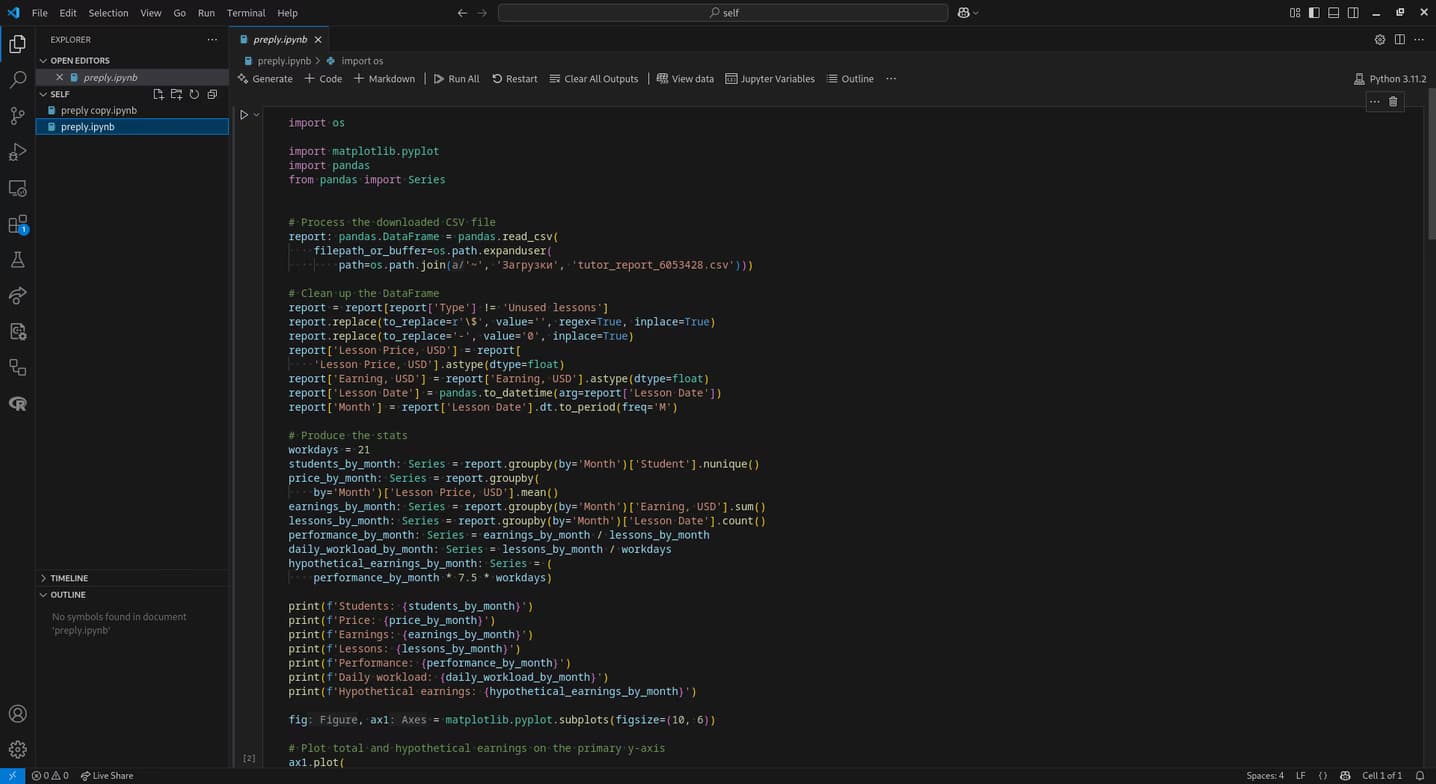Viewport: 1436px width, 784px height.
Task: Open the Extensions view
Action: pyautogui.click(x=17, y=223)
